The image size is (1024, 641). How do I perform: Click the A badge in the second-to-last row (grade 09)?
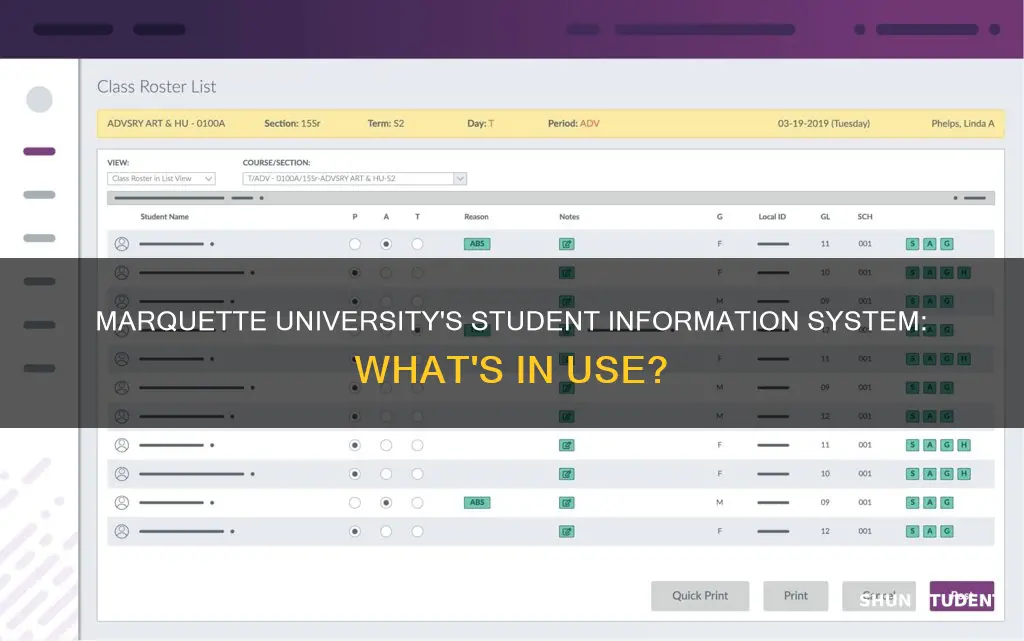pyautogui.click(x=929, y=503)
